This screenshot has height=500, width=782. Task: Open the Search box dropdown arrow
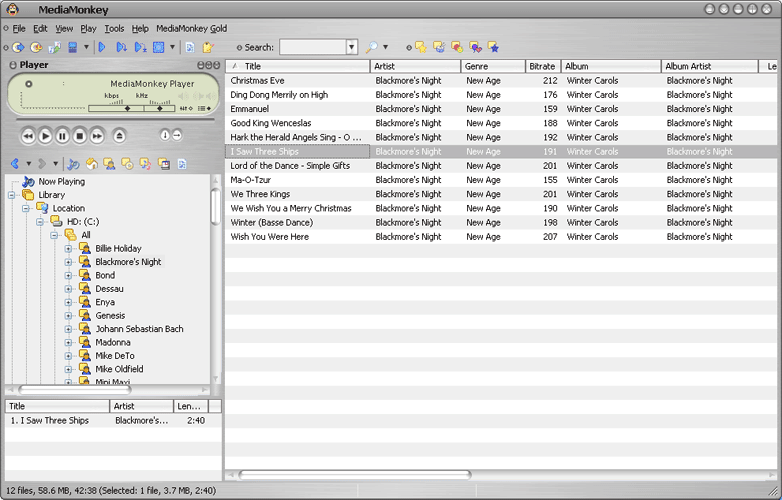(352, 47)
